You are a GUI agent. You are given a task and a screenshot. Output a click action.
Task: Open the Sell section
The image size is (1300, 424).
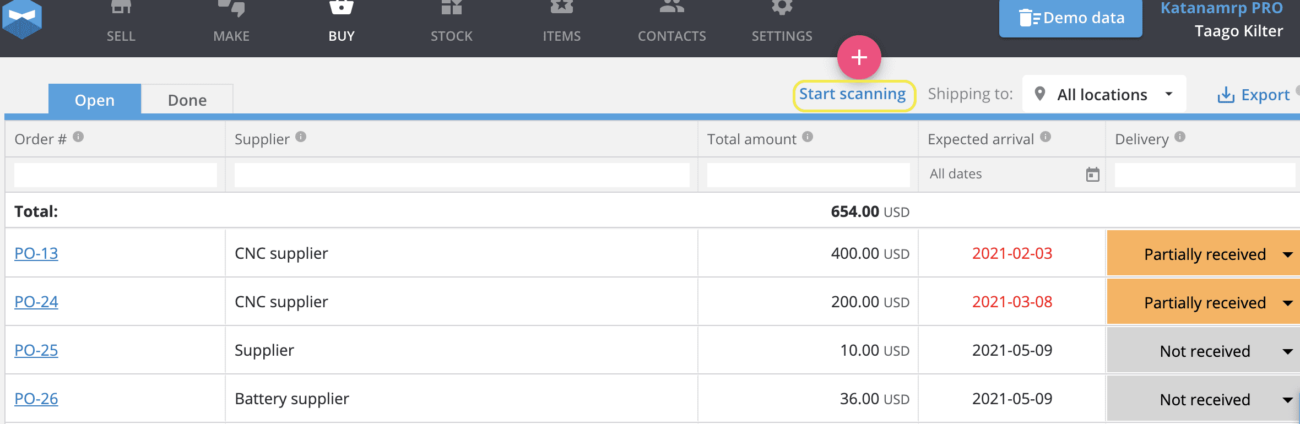pos(121,24)
